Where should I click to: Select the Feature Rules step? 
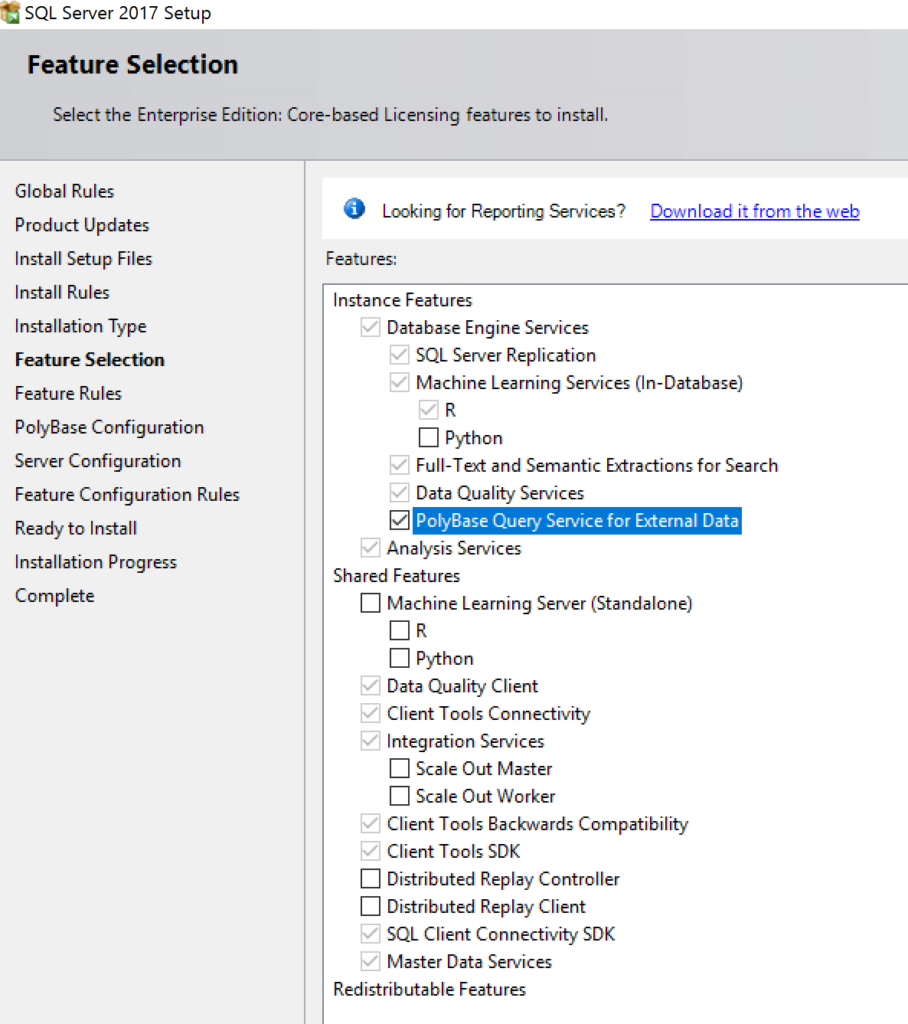coord(69,394)
